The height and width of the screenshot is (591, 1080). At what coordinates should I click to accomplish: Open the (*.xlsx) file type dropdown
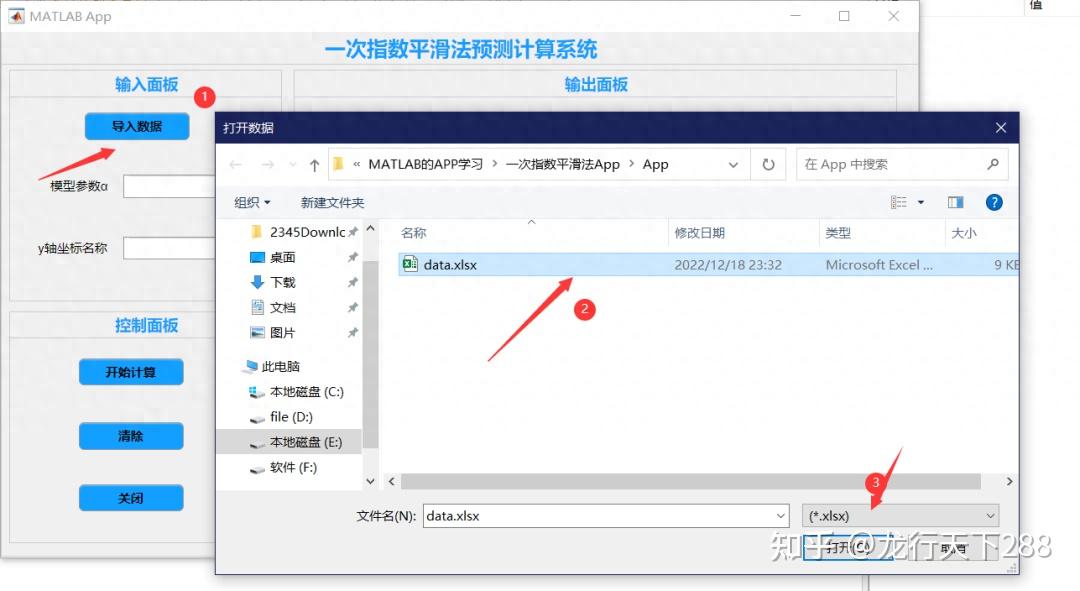pos(900,516)
